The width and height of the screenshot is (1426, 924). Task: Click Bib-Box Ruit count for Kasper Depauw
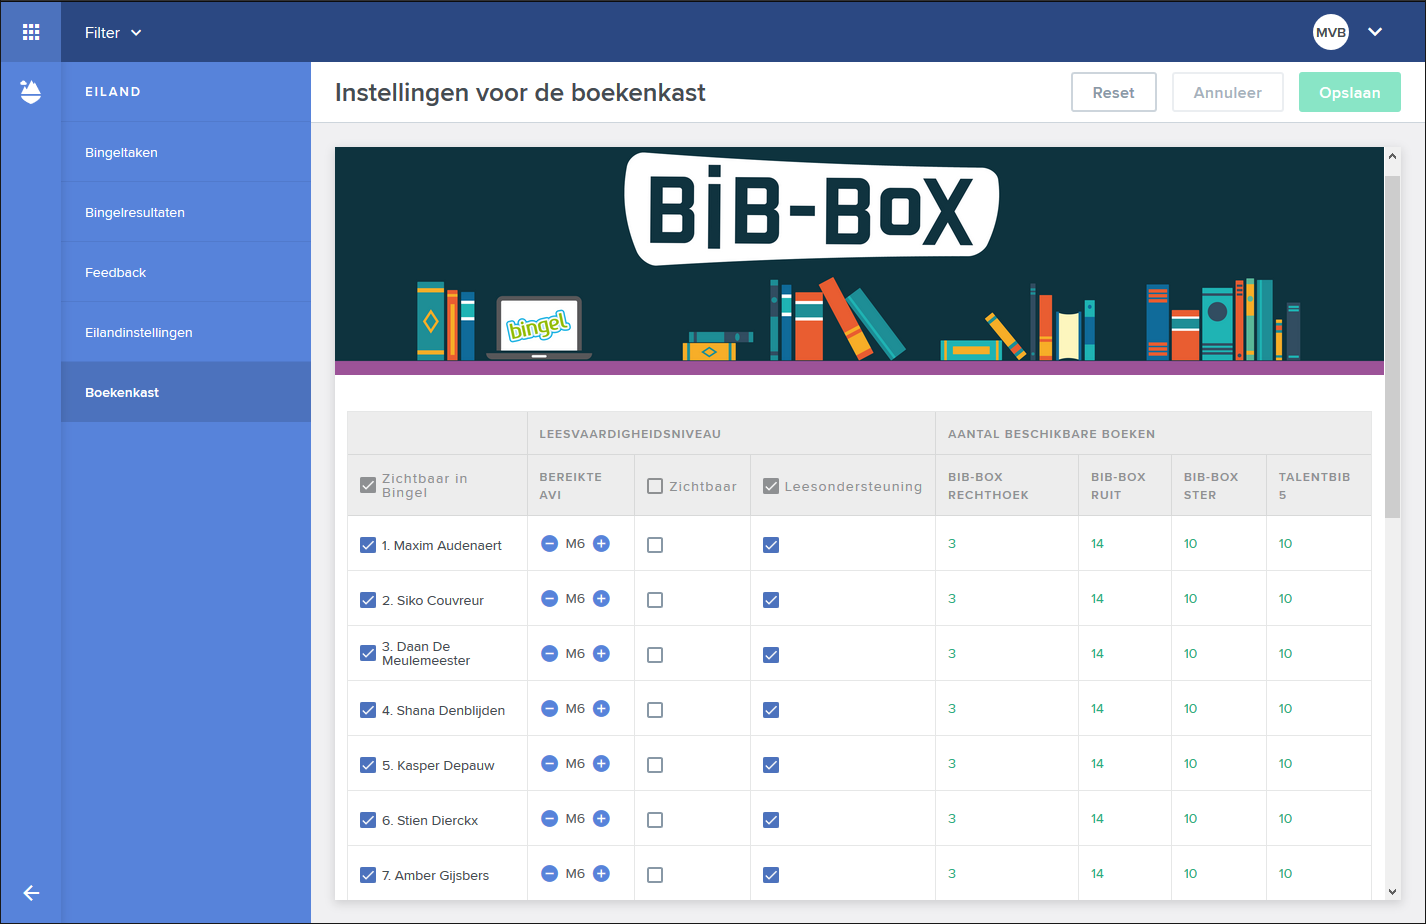[1098, 764]
